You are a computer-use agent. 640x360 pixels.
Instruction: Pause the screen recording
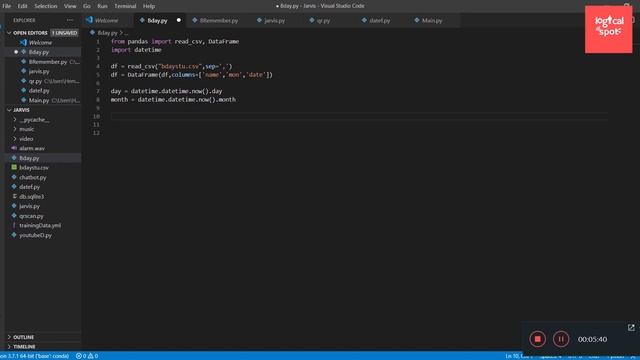[561, 339]
